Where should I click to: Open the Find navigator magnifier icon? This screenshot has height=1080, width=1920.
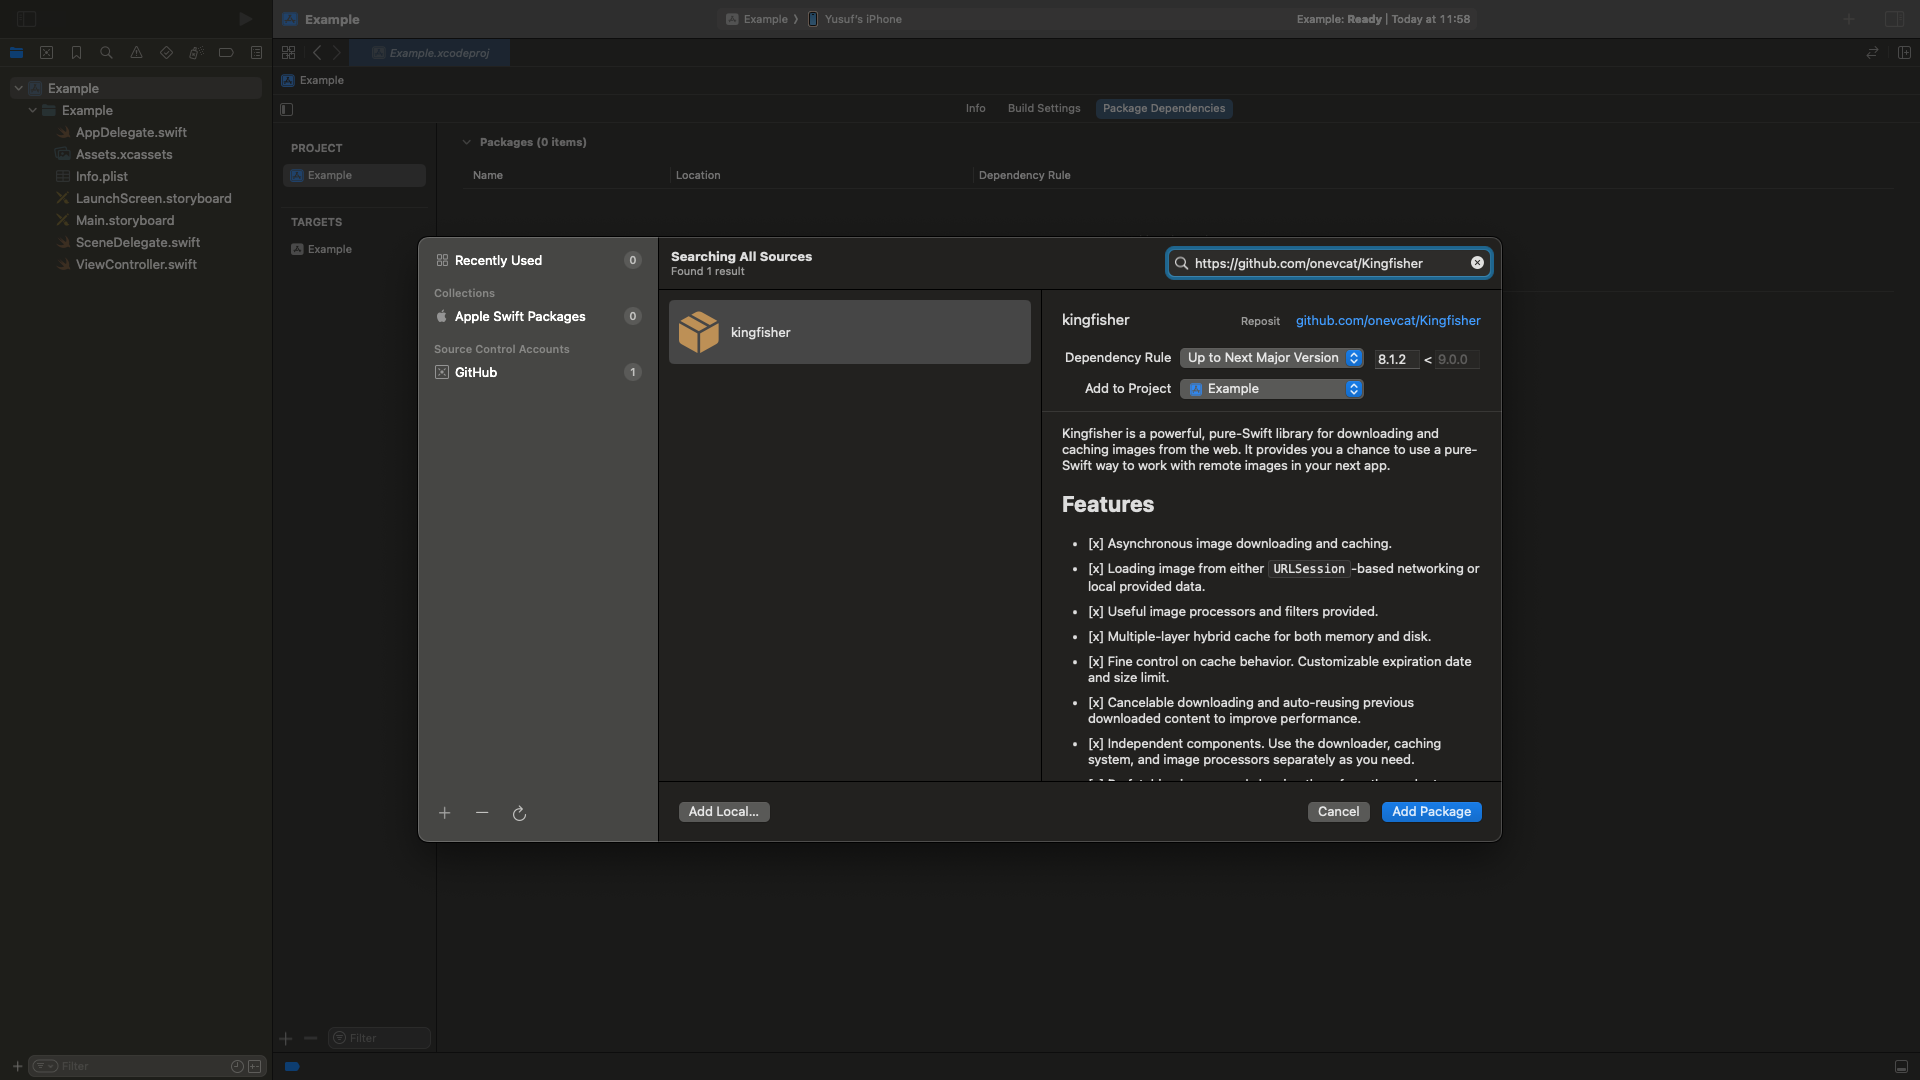click(x=106, y=53)
